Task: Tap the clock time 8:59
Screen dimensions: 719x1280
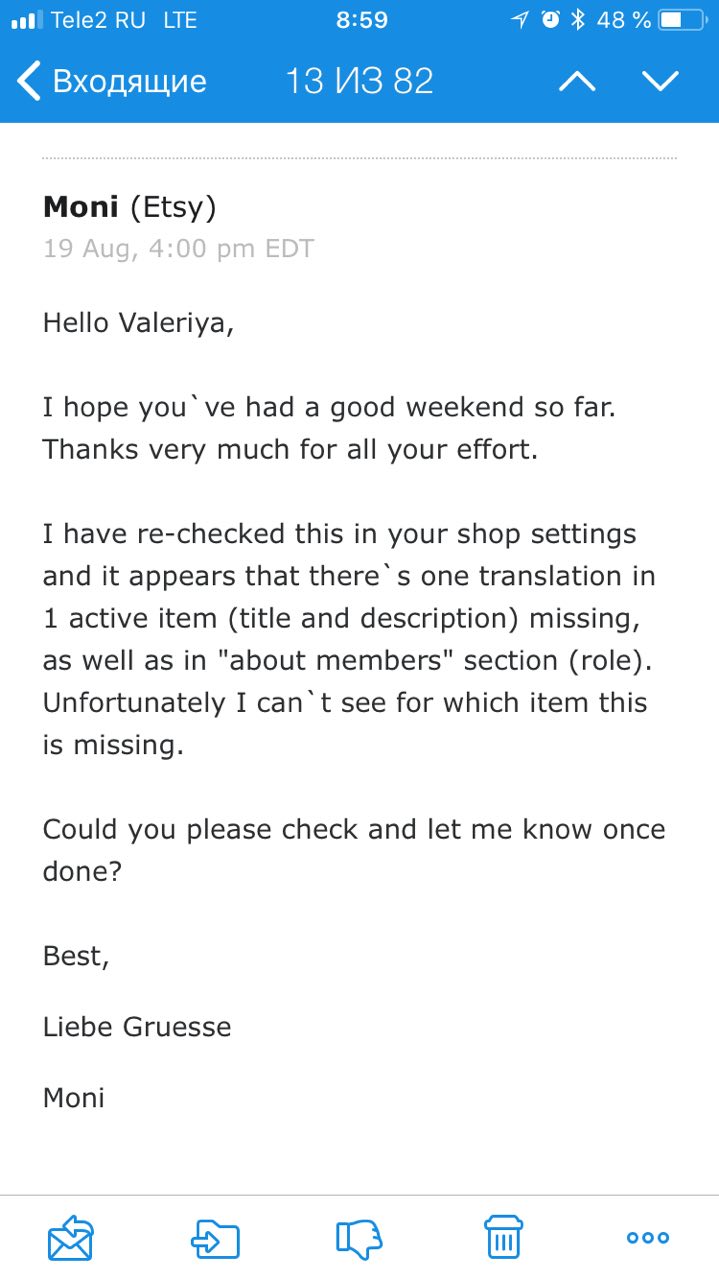Action: [x=361, y=20]
